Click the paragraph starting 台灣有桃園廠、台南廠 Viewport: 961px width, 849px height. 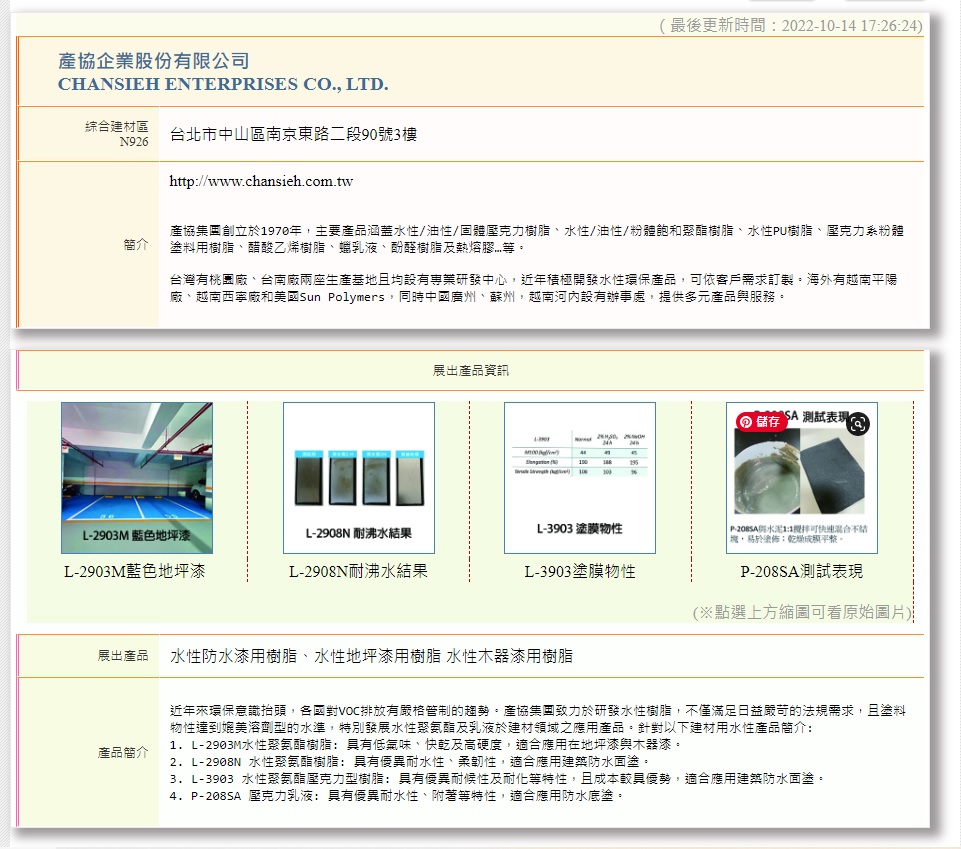tap(533, 288)
